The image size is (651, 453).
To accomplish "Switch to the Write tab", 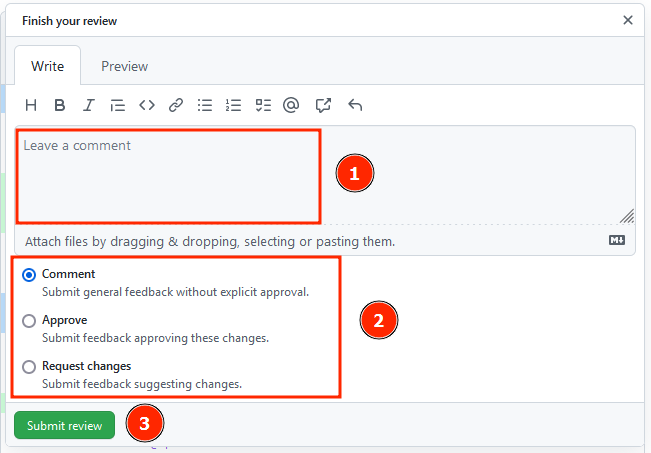I will pos(47,66).
